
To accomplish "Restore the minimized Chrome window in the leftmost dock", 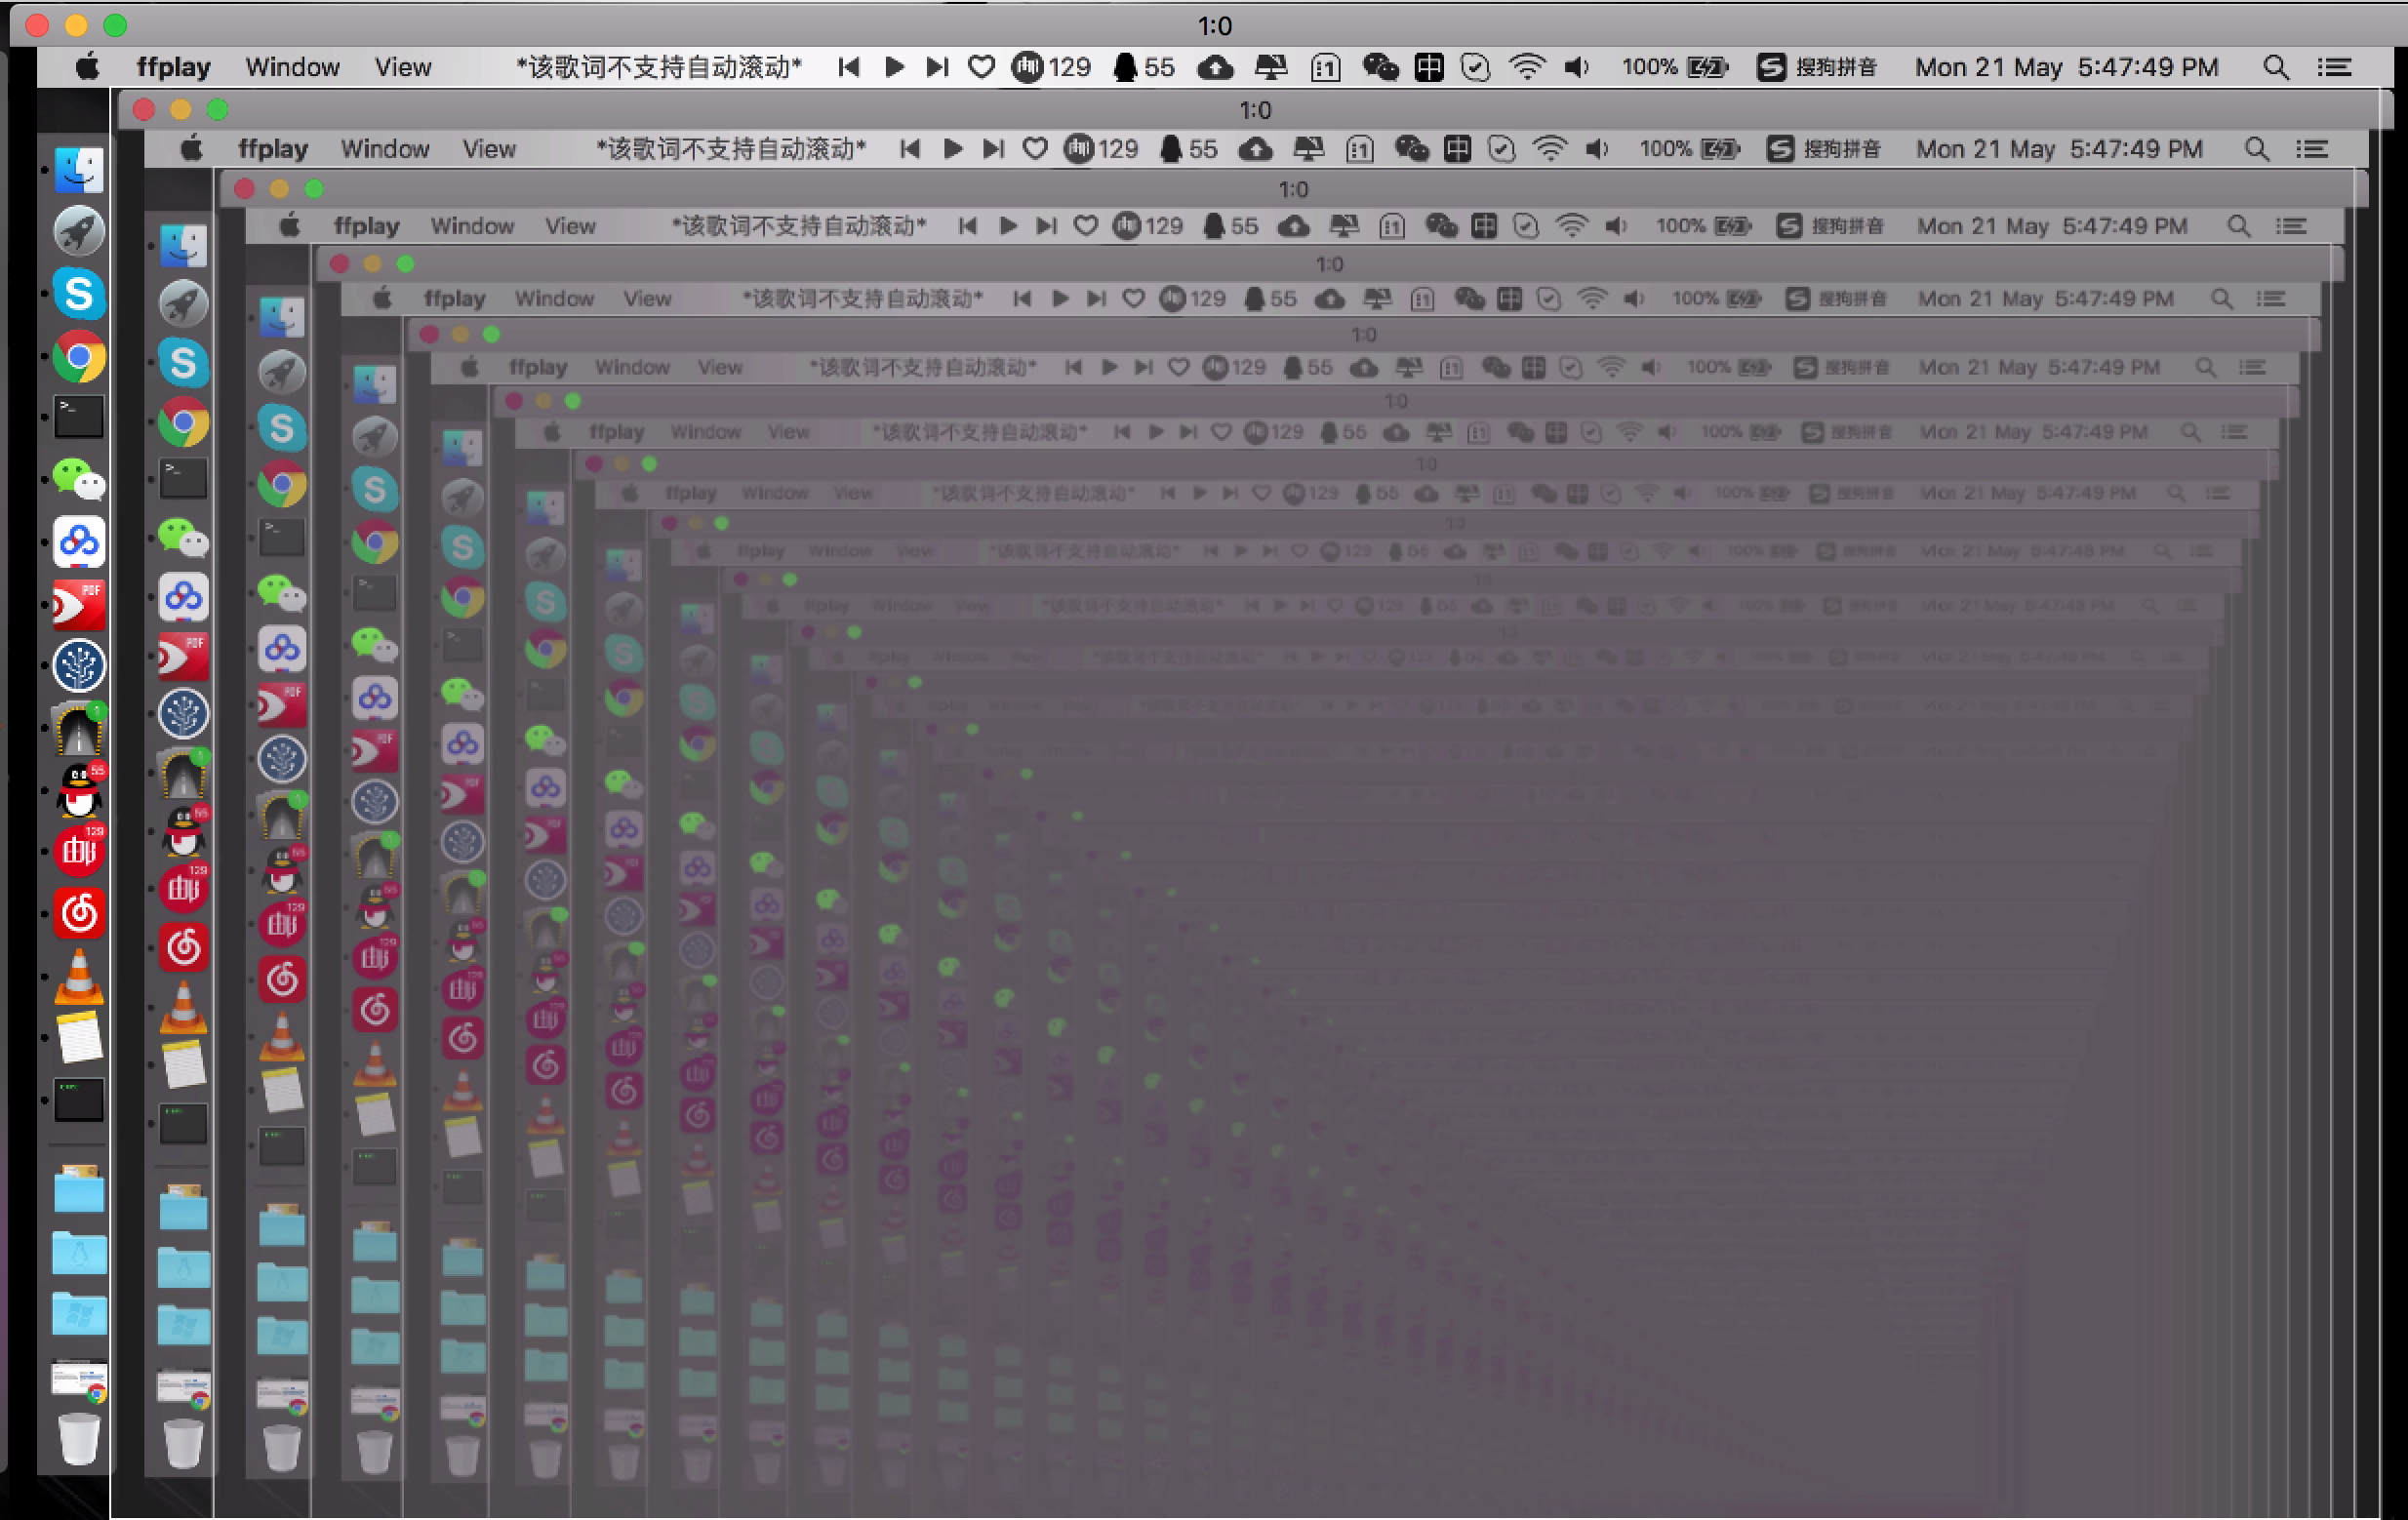I will point(79,1380).
